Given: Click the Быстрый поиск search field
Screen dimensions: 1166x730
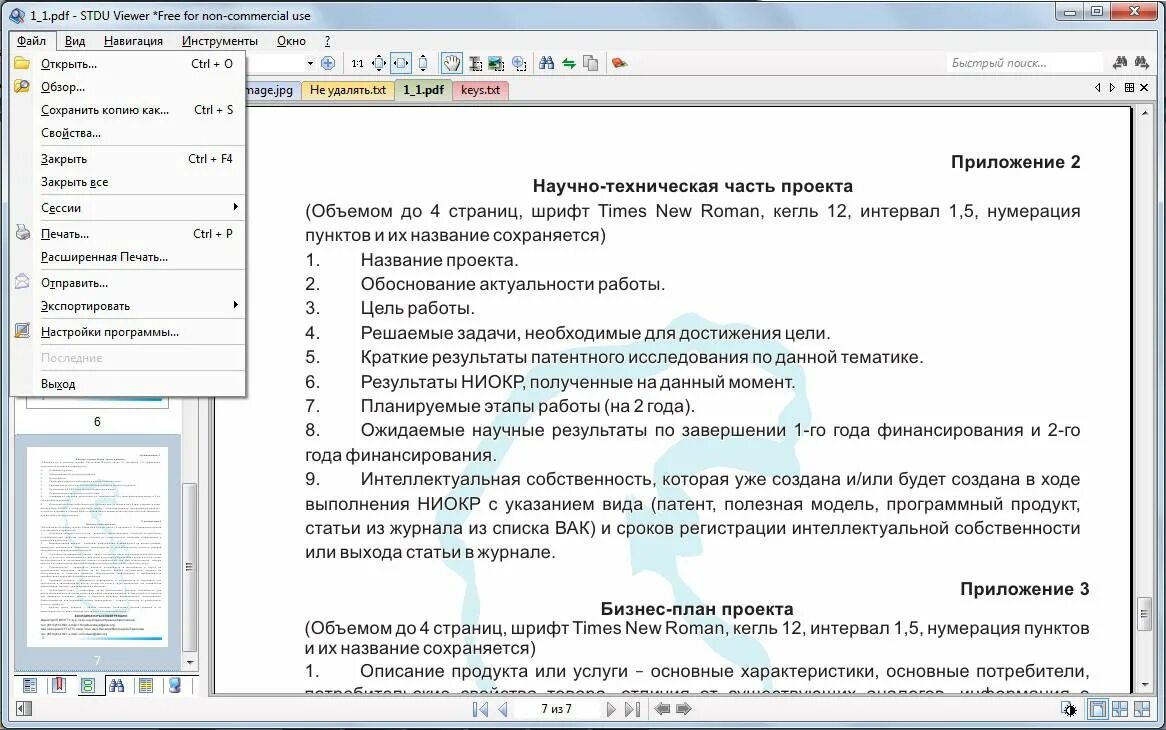Looking at the screenshot, I should [1025, 63].
